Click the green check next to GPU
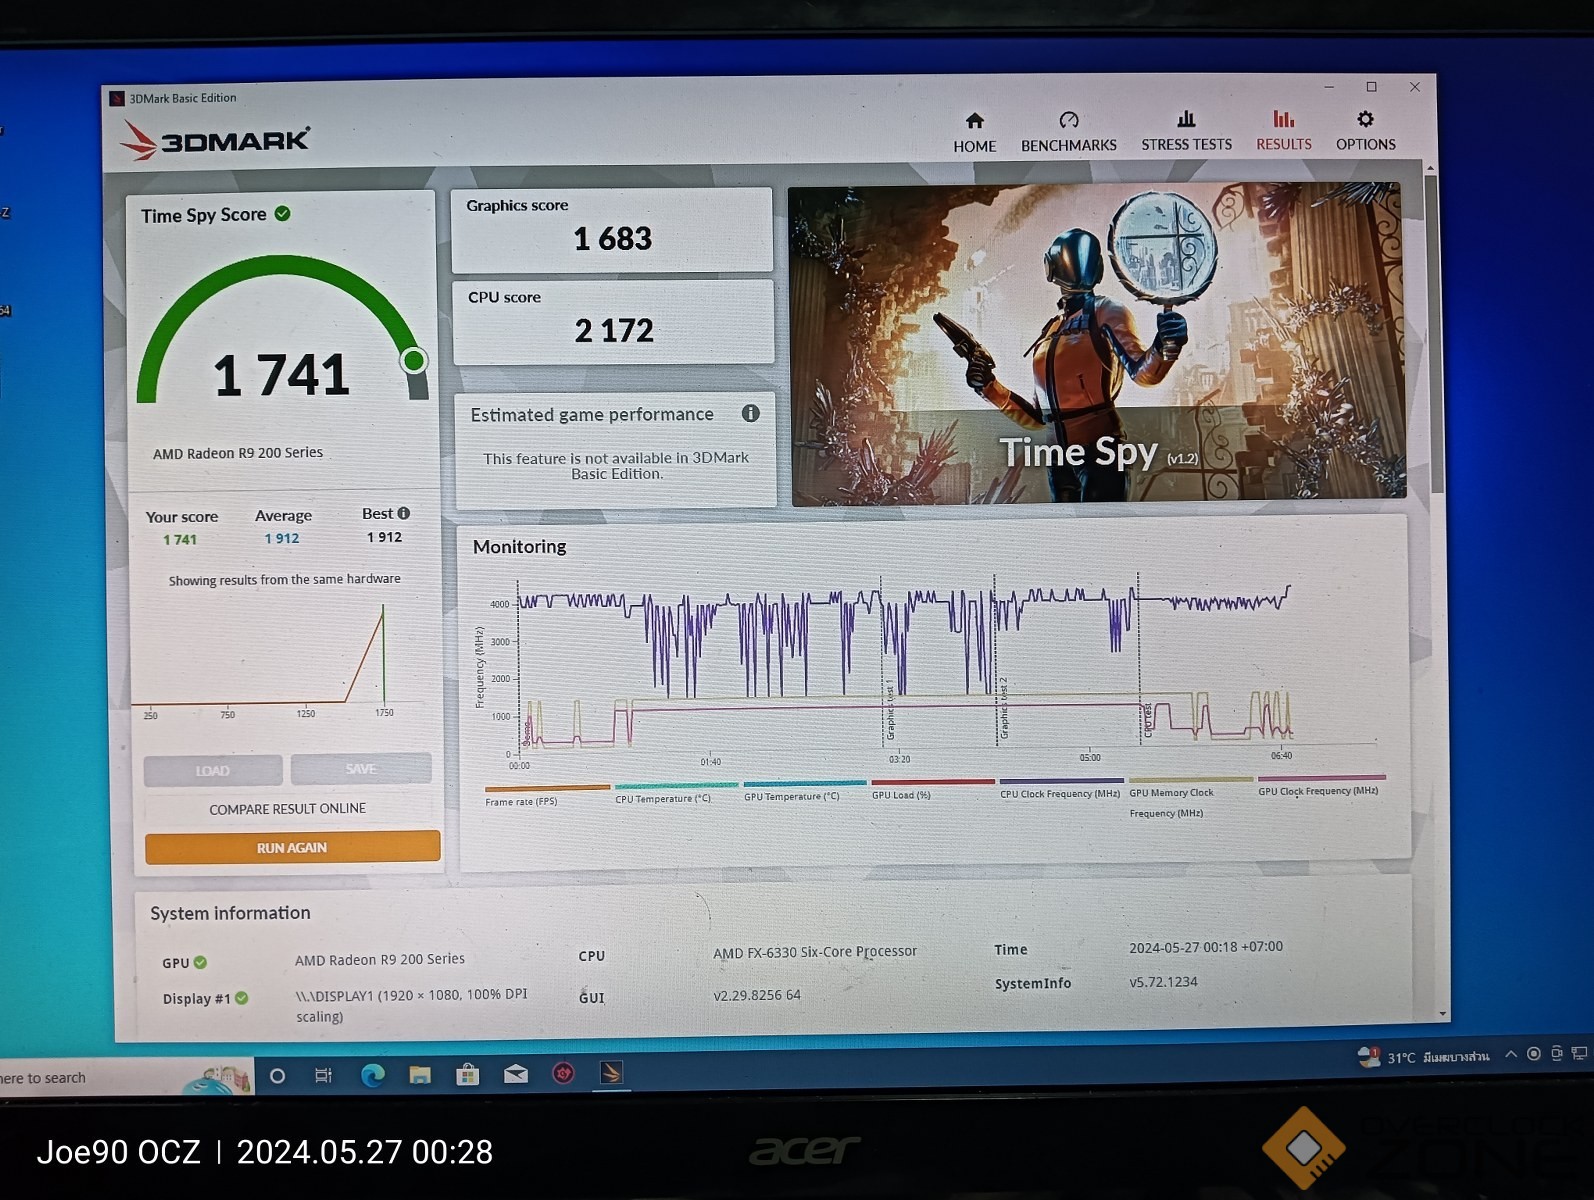This screenshot has width=1594, height=1200. [200, 962]
